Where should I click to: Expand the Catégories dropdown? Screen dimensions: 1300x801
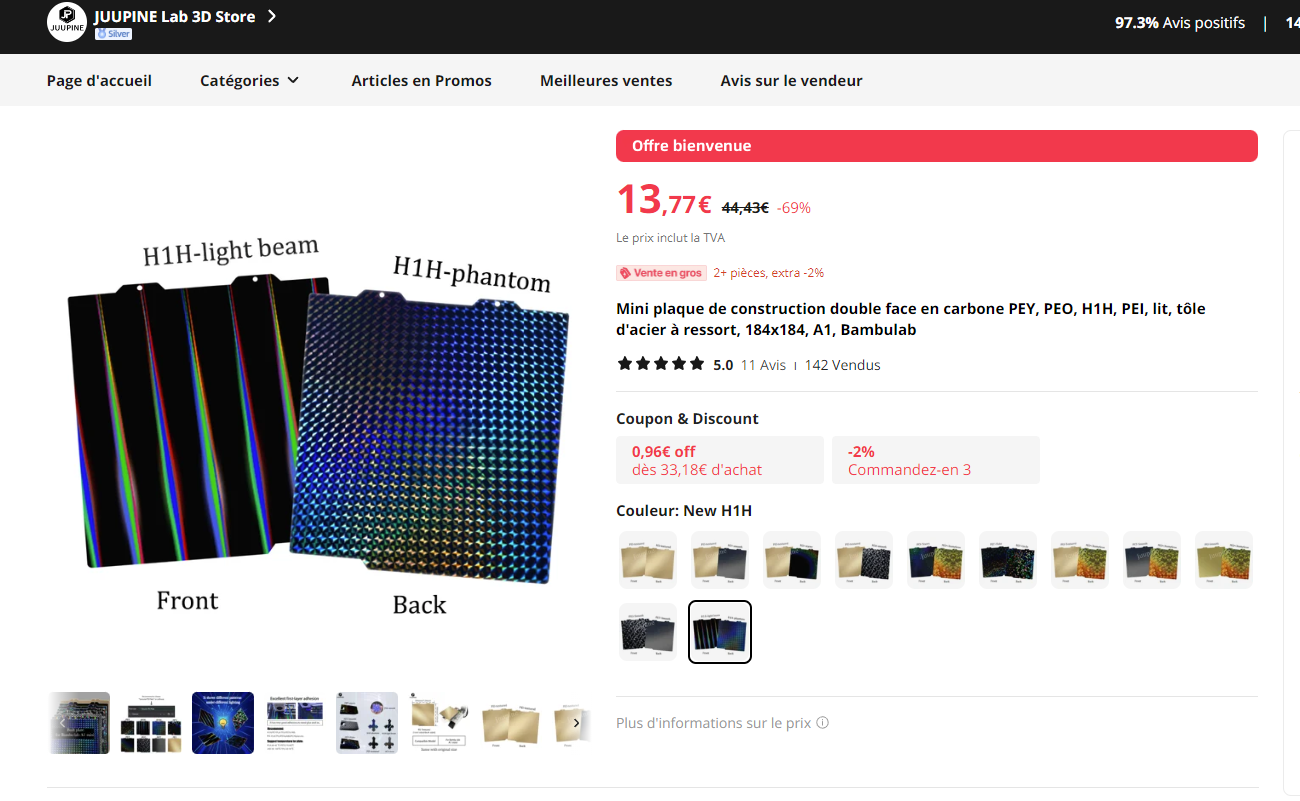249,81
